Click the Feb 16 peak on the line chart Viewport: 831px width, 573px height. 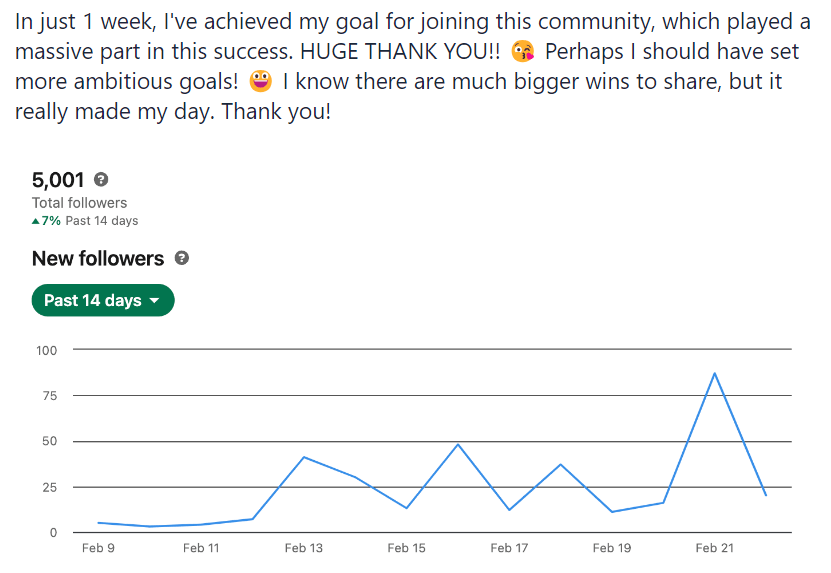pos(458,444)
